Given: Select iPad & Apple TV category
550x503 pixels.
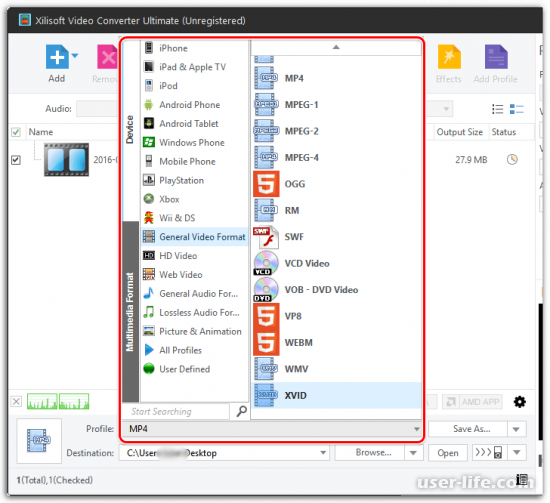Looking at the screenshot, I should (x=195, y=67).
